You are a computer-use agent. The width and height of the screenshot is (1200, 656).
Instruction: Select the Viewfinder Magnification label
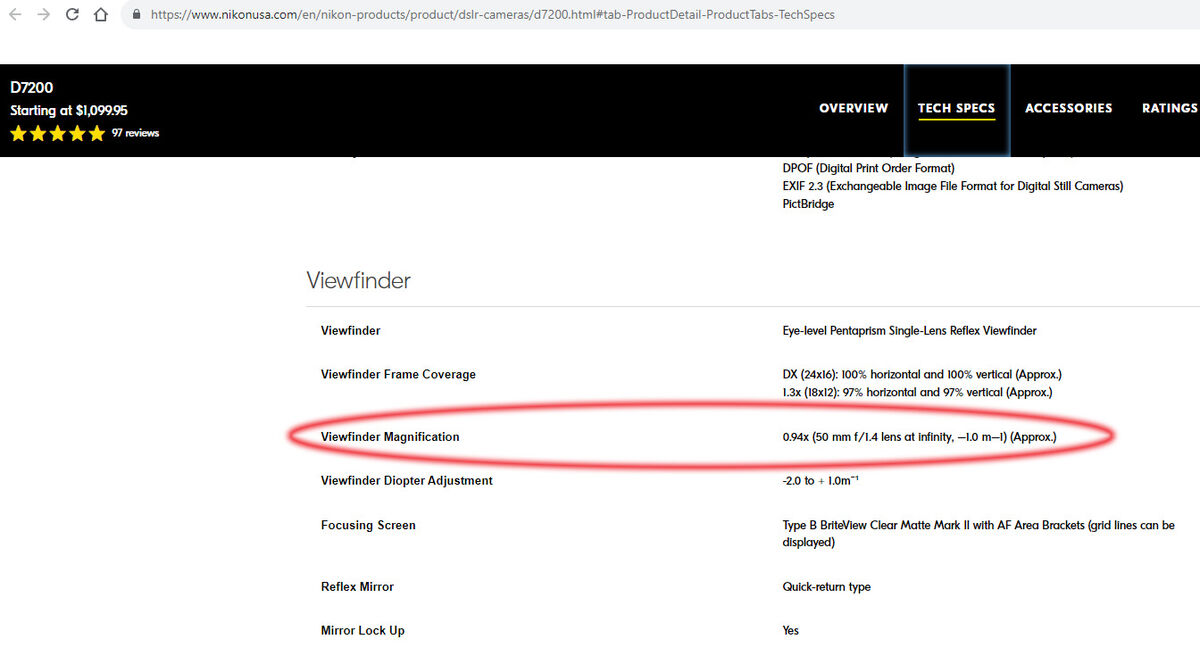[390, 437]
